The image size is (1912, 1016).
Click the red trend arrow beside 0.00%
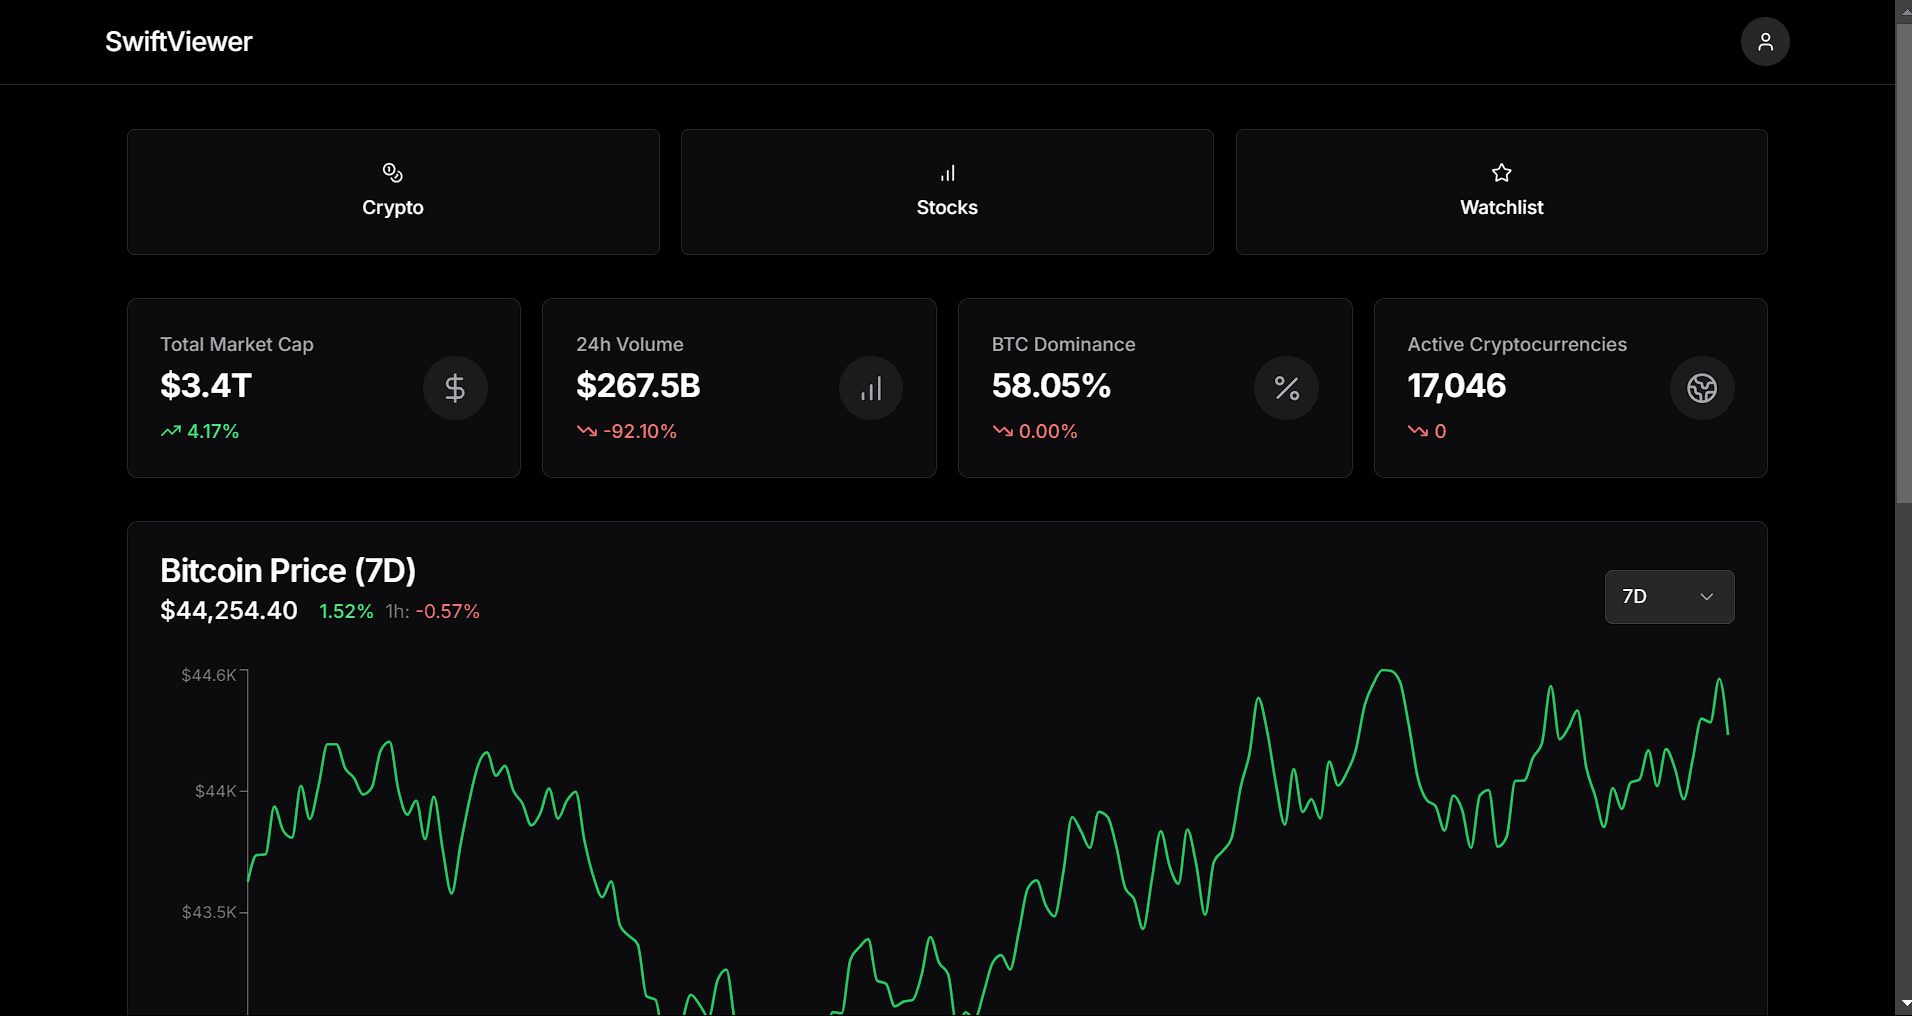1003,431
